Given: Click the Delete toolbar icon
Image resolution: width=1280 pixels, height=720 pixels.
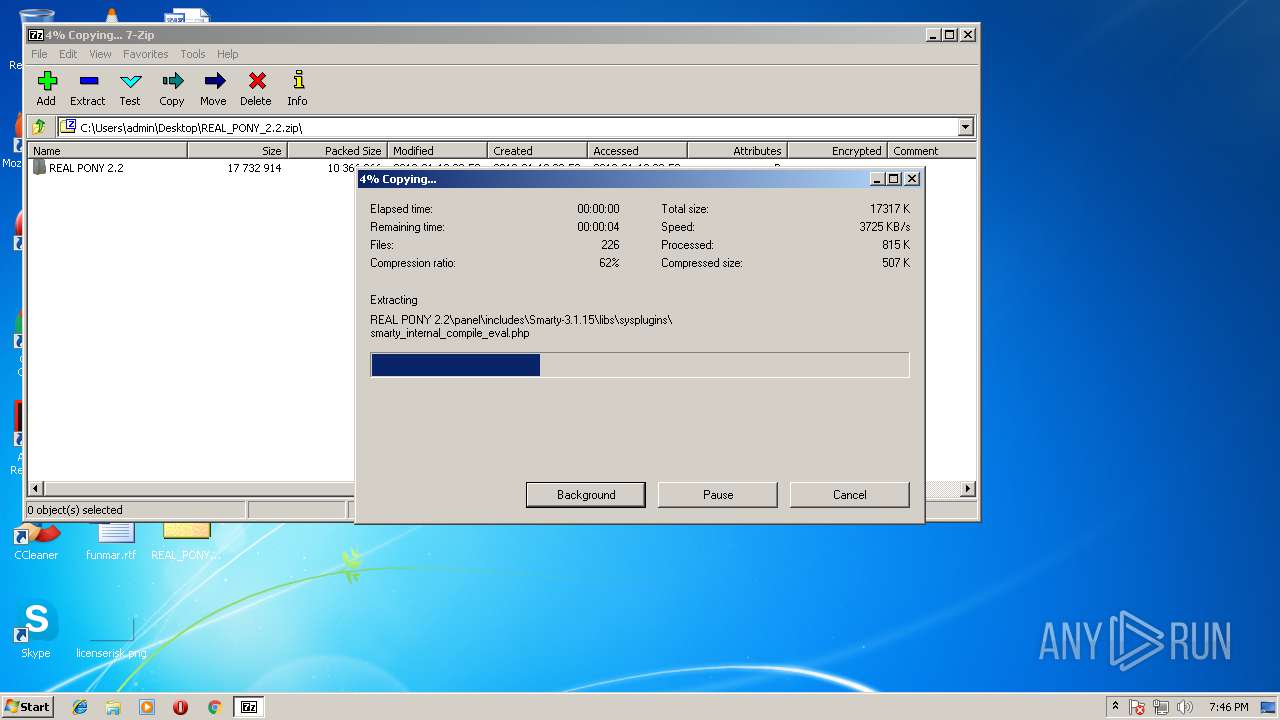Looking at the screenshot, I should point(256,88).
